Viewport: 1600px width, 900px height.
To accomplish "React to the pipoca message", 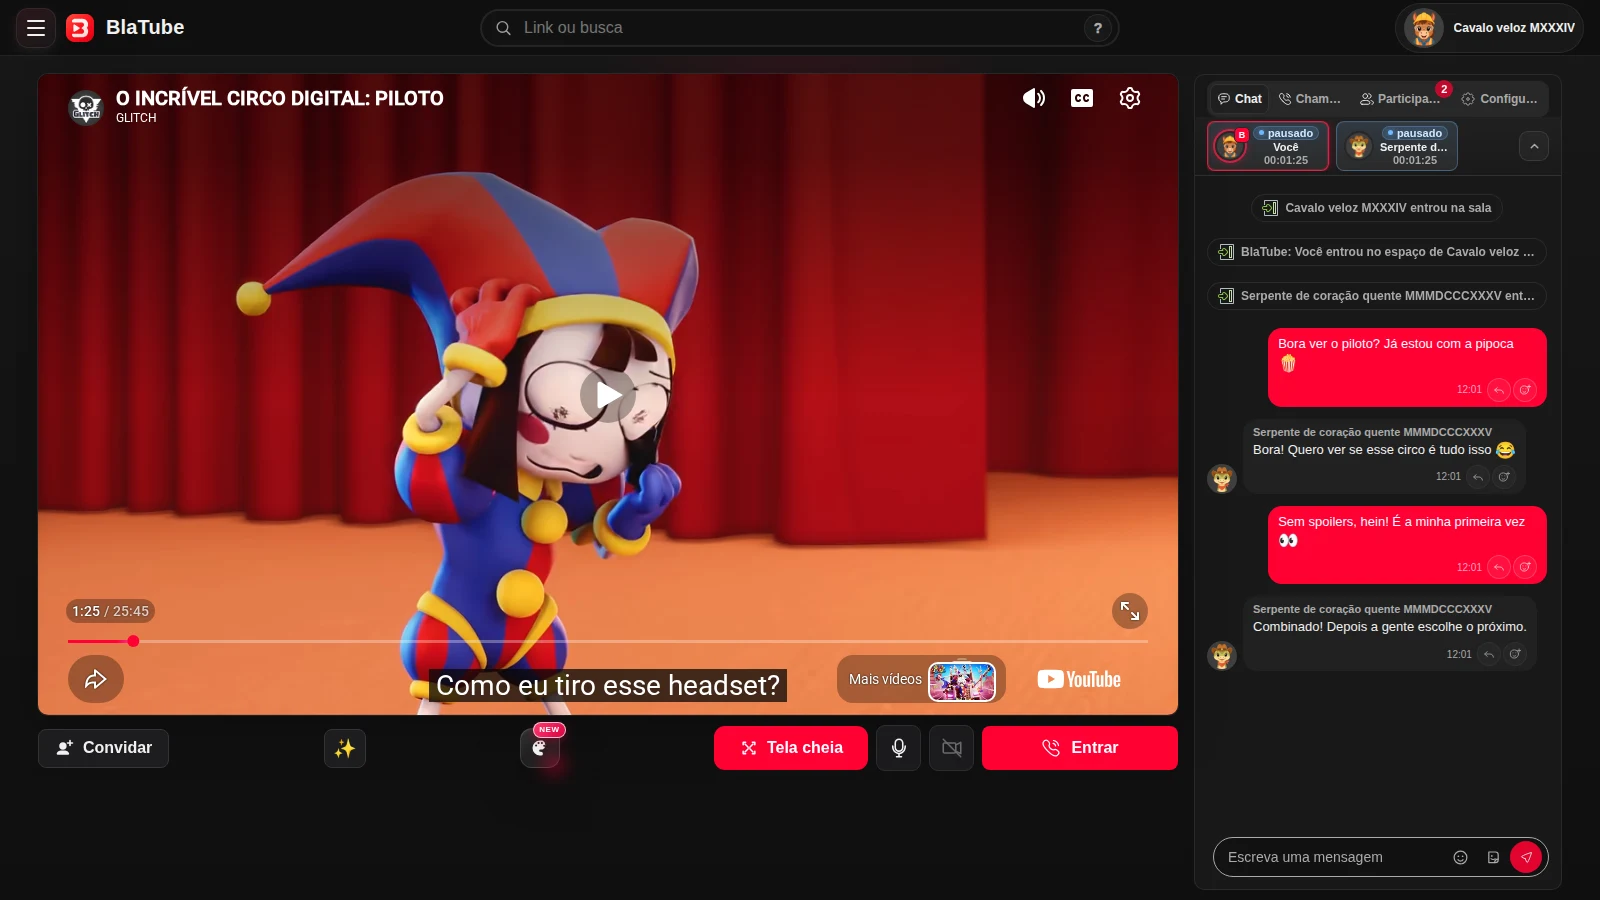I will 1525,390.
